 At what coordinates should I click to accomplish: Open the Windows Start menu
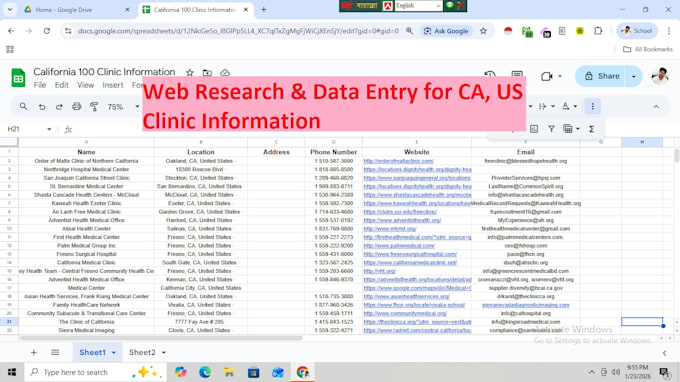coord(12,372)
